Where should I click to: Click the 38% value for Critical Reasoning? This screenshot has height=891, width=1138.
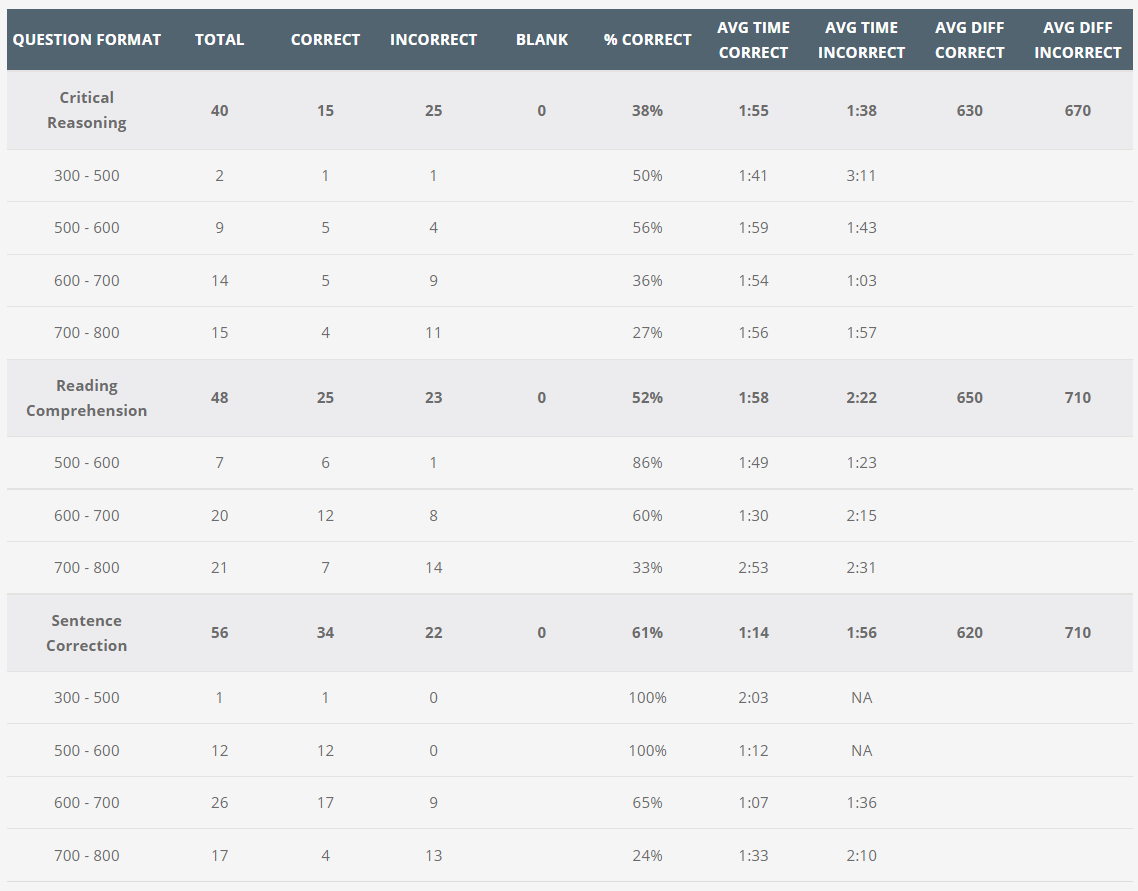pyautogui.click(x=647, y=111)
